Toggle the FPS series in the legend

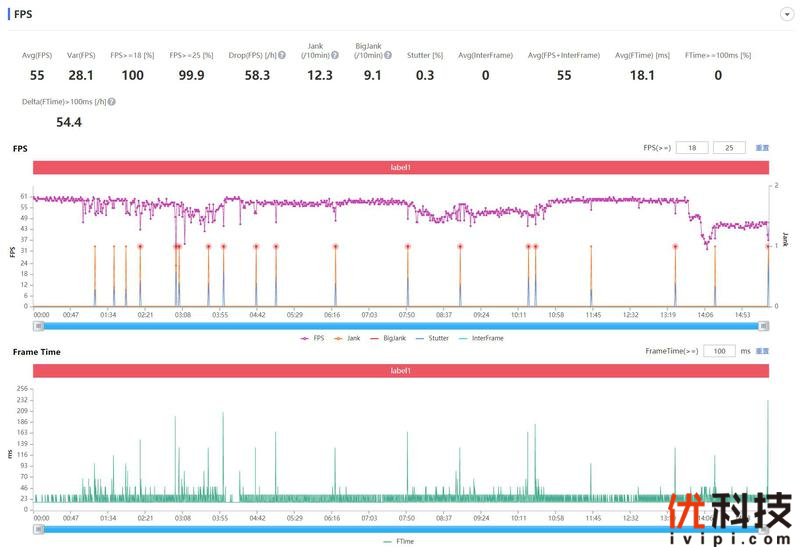(x=312, y=338)
